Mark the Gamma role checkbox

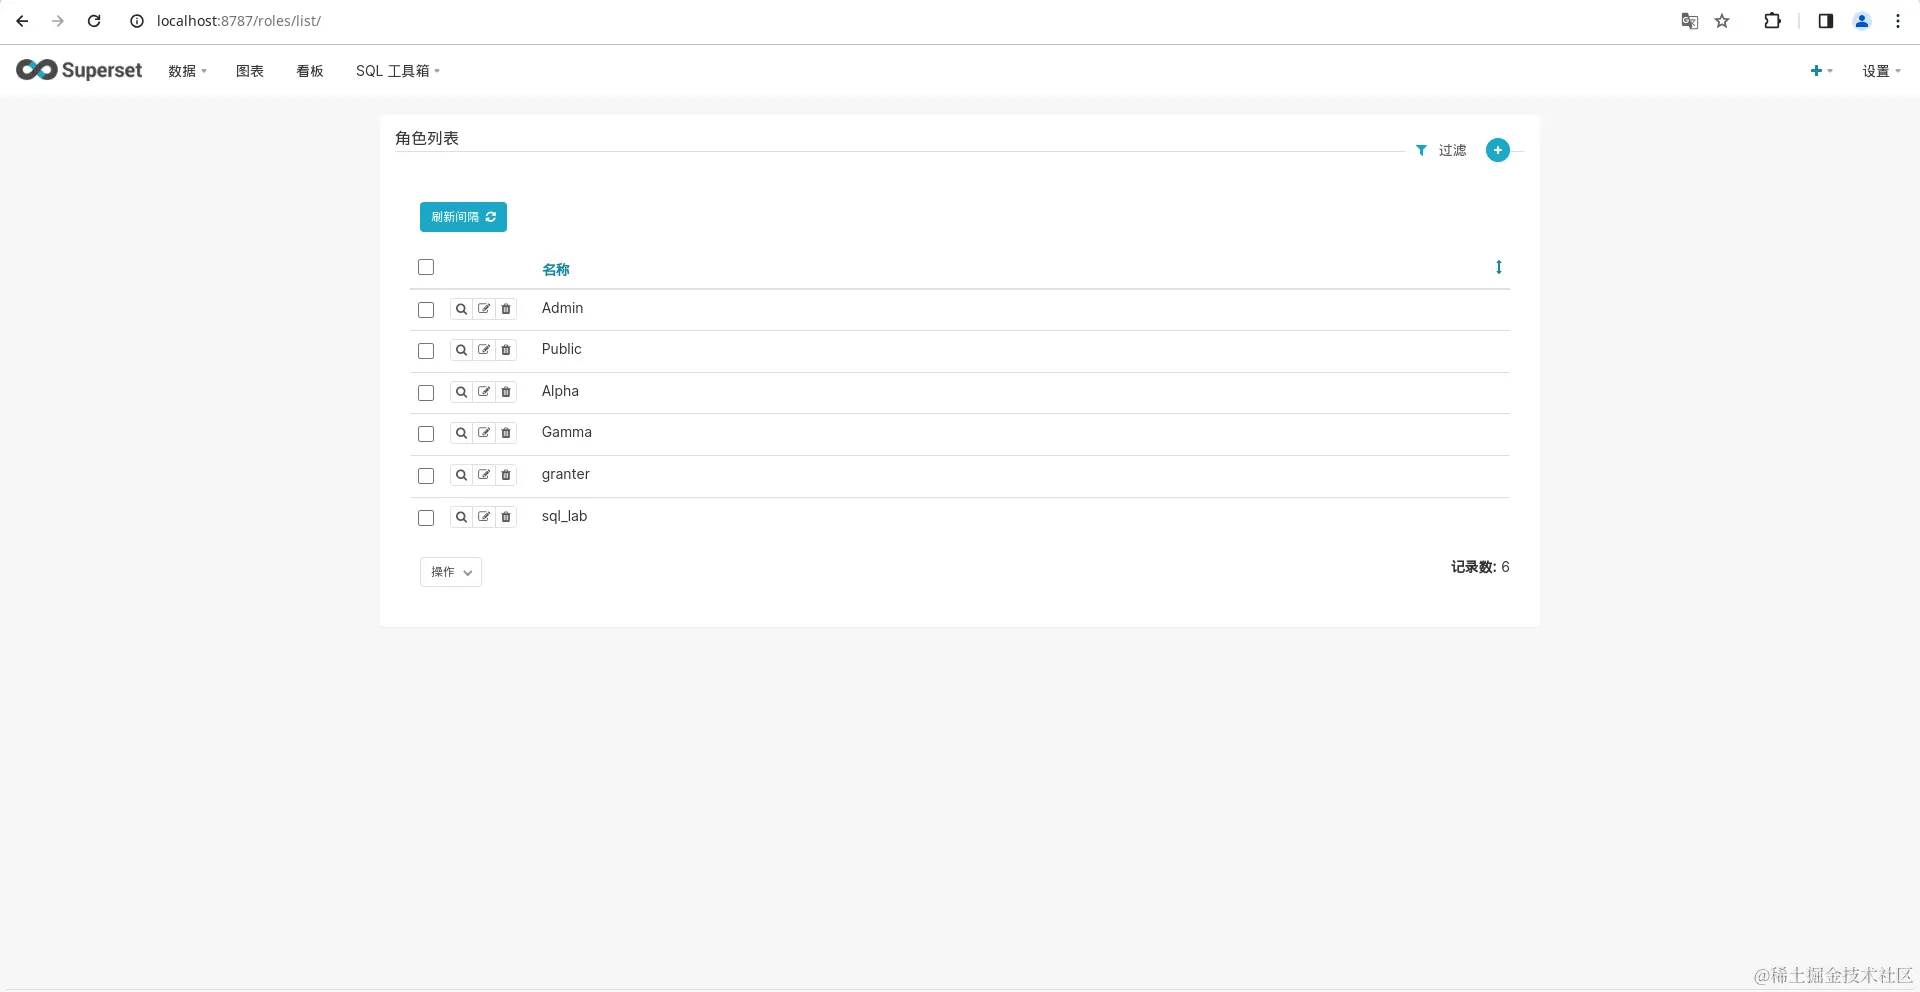tap(426, 434)
